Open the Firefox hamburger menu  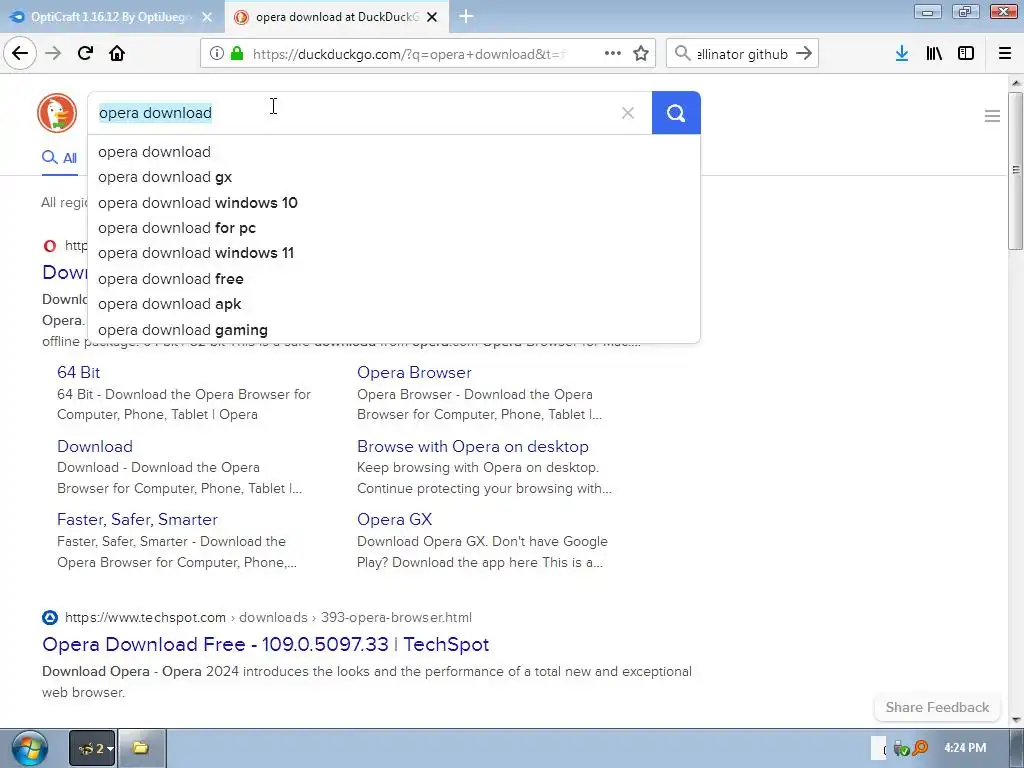(x=1005, y=54)
